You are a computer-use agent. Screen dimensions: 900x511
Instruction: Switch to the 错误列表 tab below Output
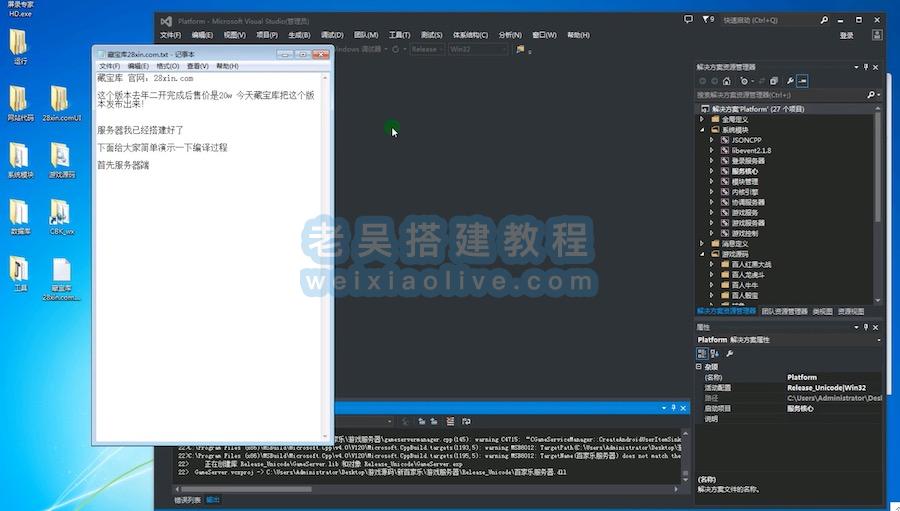(188, 500)
